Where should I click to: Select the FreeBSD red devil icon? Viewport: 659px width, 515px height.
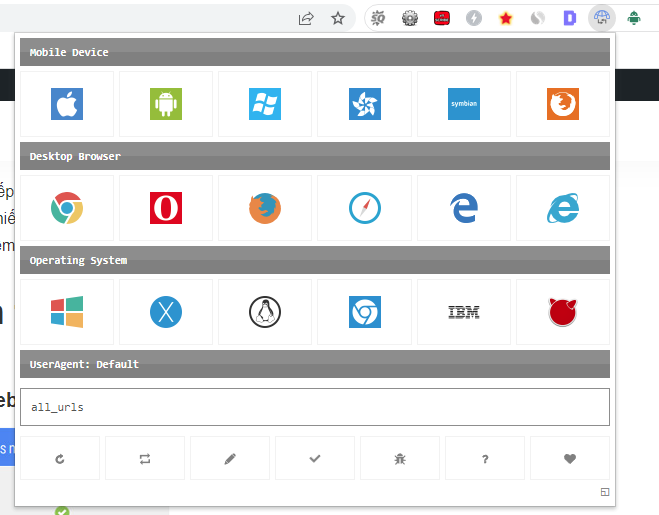[x=563, y=312]
